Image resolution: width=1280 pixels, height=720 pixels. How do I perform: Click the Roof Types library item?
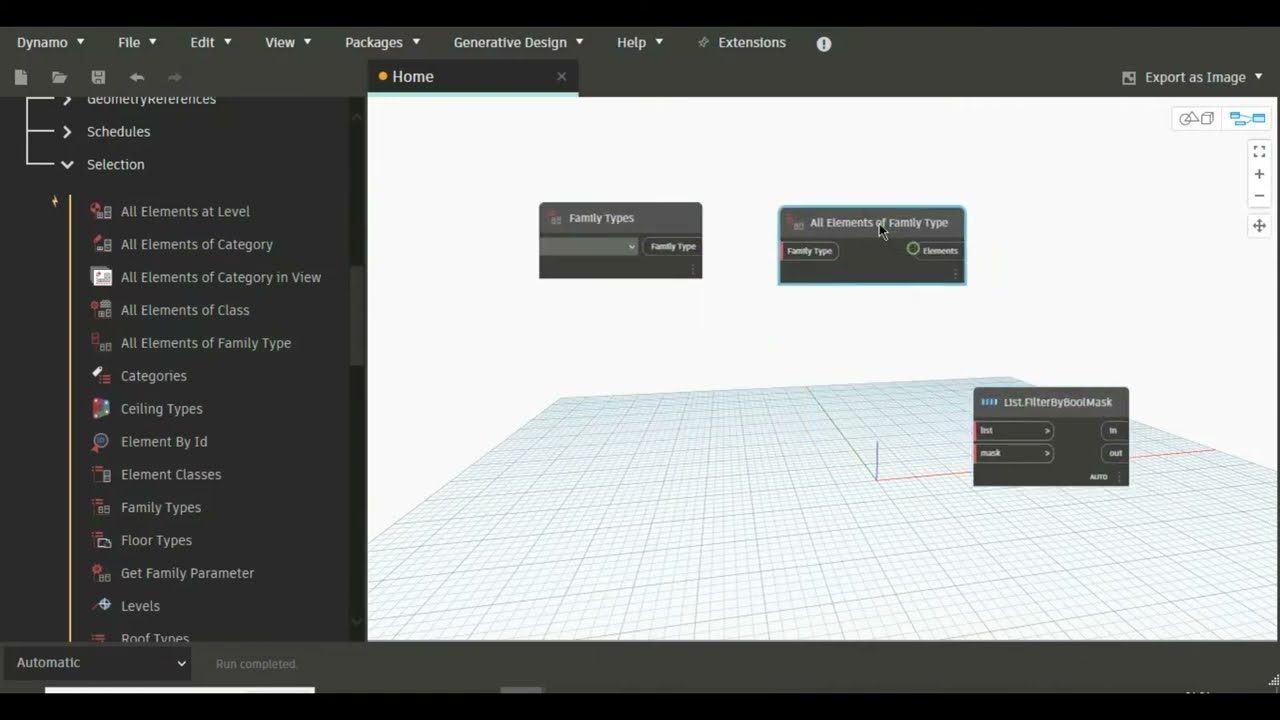coord(155,637)
